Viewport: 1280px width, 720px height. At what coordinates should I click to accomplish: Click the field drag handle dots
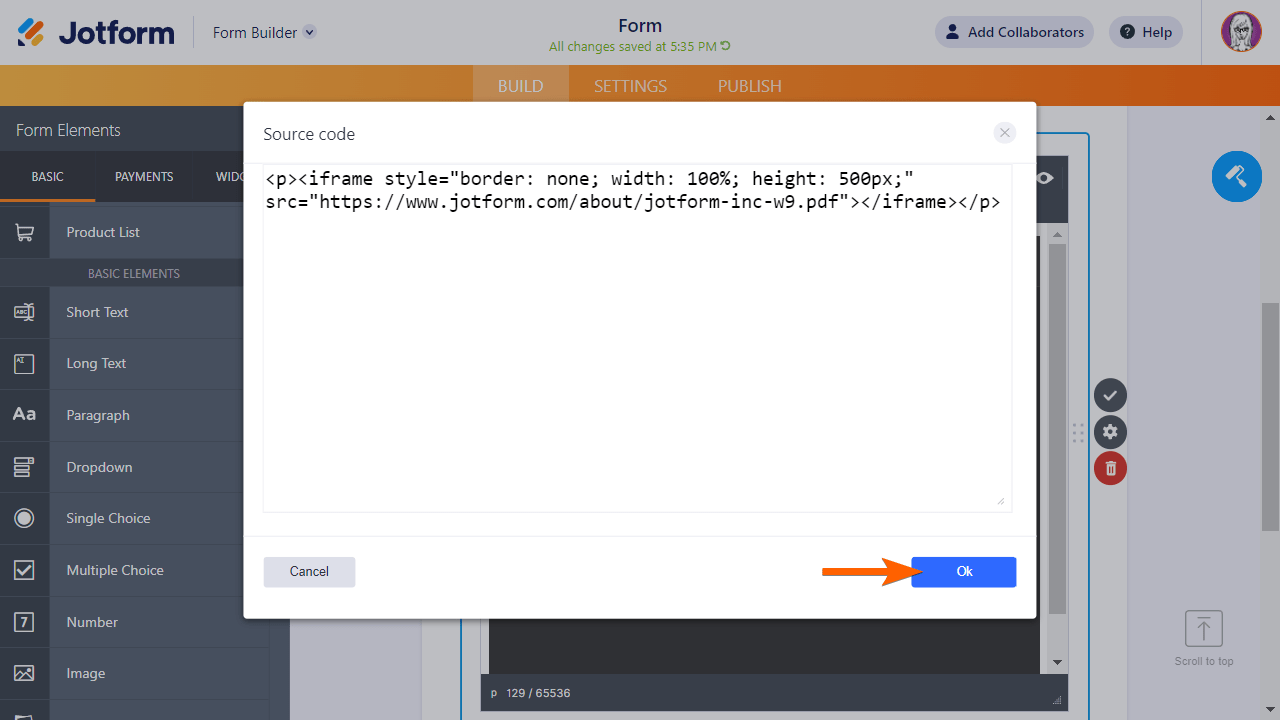pos(1078,432)
